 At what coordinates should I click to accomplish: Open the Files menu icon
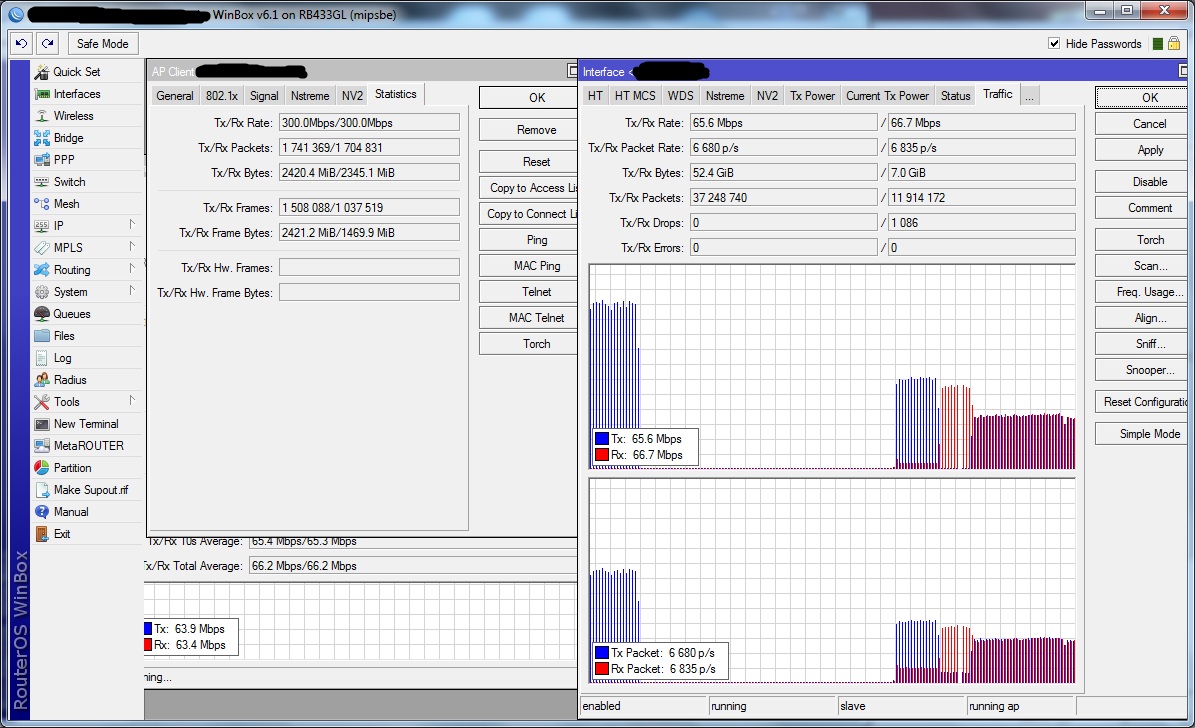pyautogui.click(x=42, y=336)
